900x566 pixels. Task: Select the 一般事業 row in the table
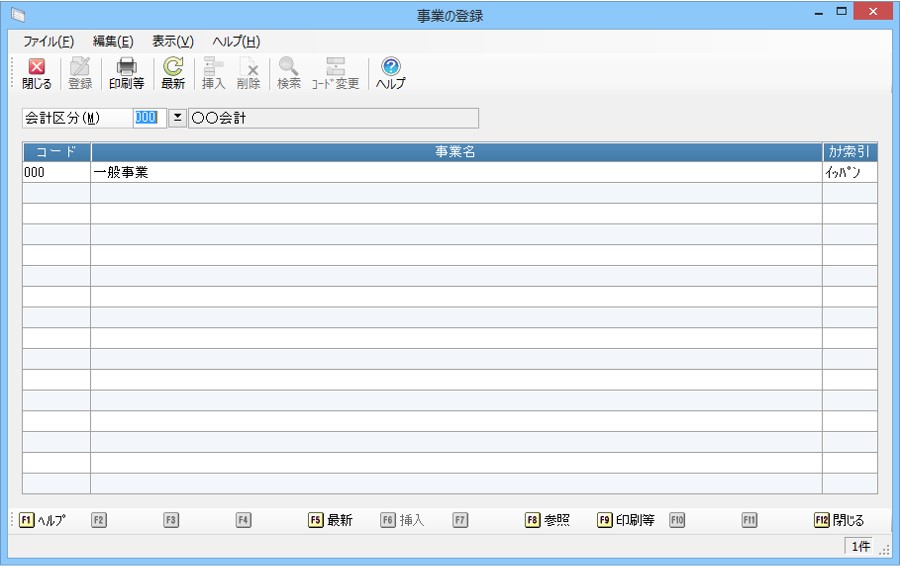pos(455,172)
